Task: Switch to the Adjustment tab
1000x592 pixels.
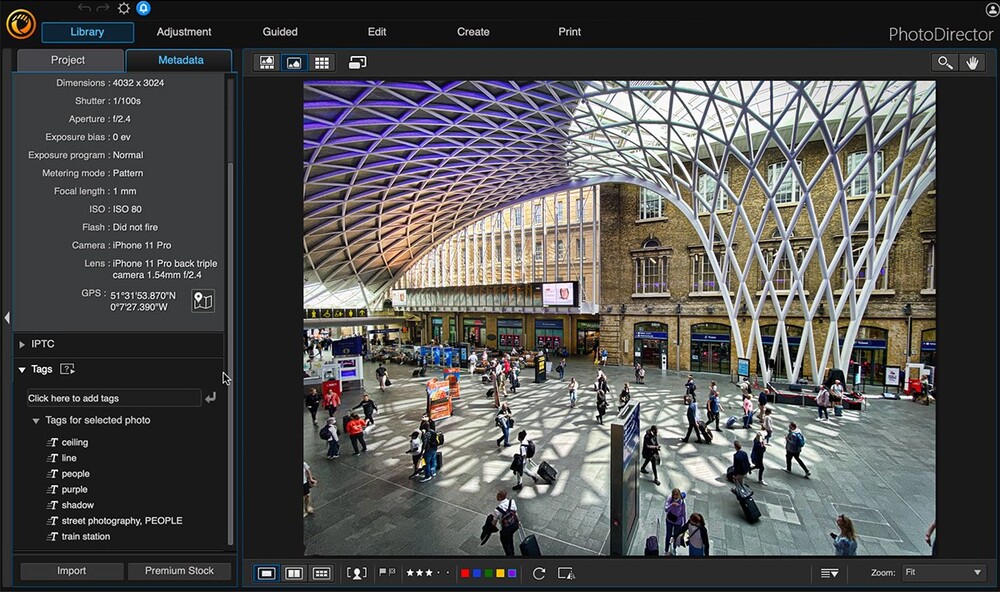Action: 184,31
